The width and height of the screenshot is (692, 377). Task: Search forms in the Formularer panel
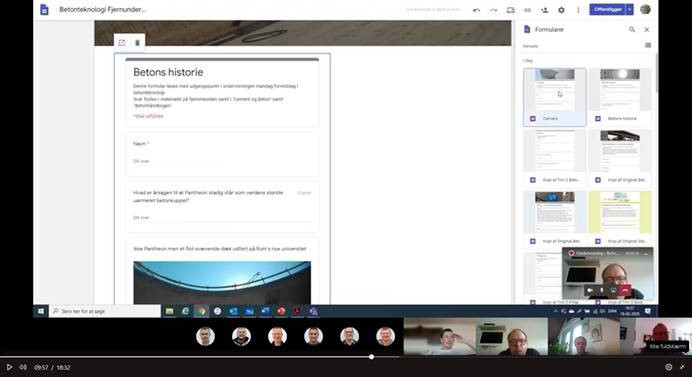pyautogui.click(x=632, y=30)
